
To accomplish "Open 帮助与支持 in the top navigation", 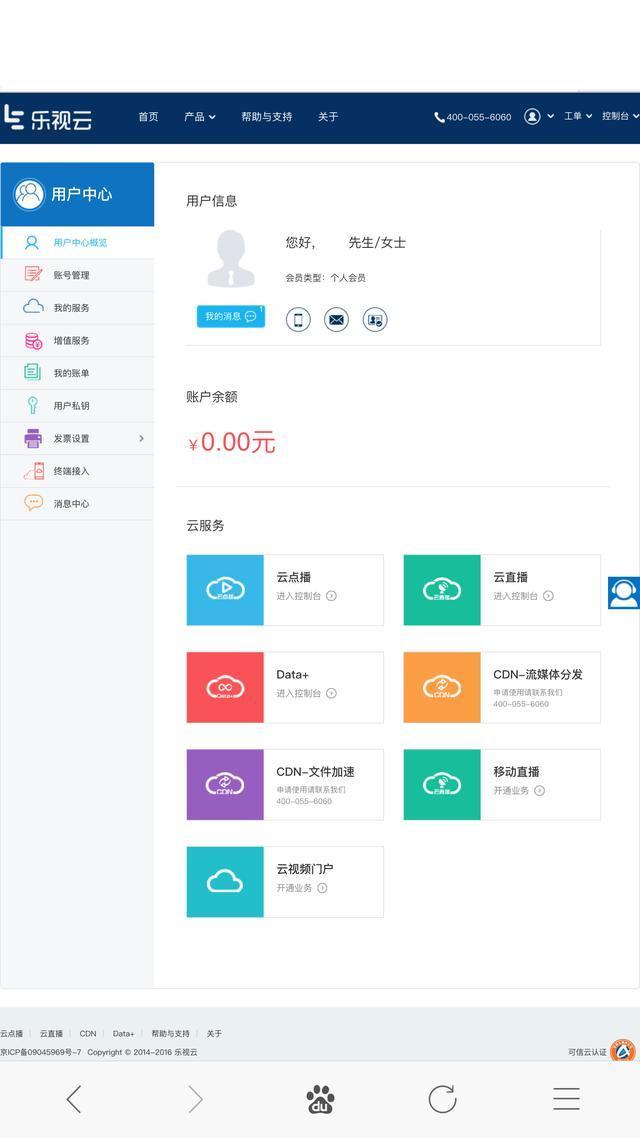I will point(266,117).
